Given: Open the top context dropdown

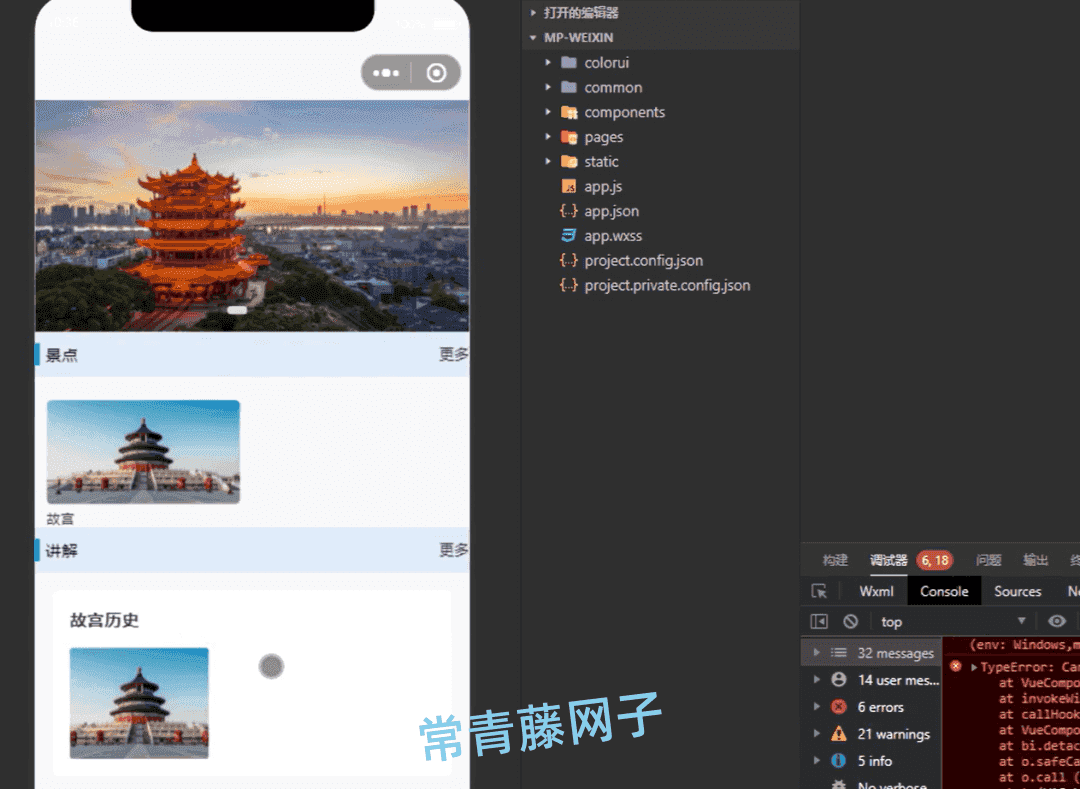Looking at the screenshot, I should coord(953,622).
